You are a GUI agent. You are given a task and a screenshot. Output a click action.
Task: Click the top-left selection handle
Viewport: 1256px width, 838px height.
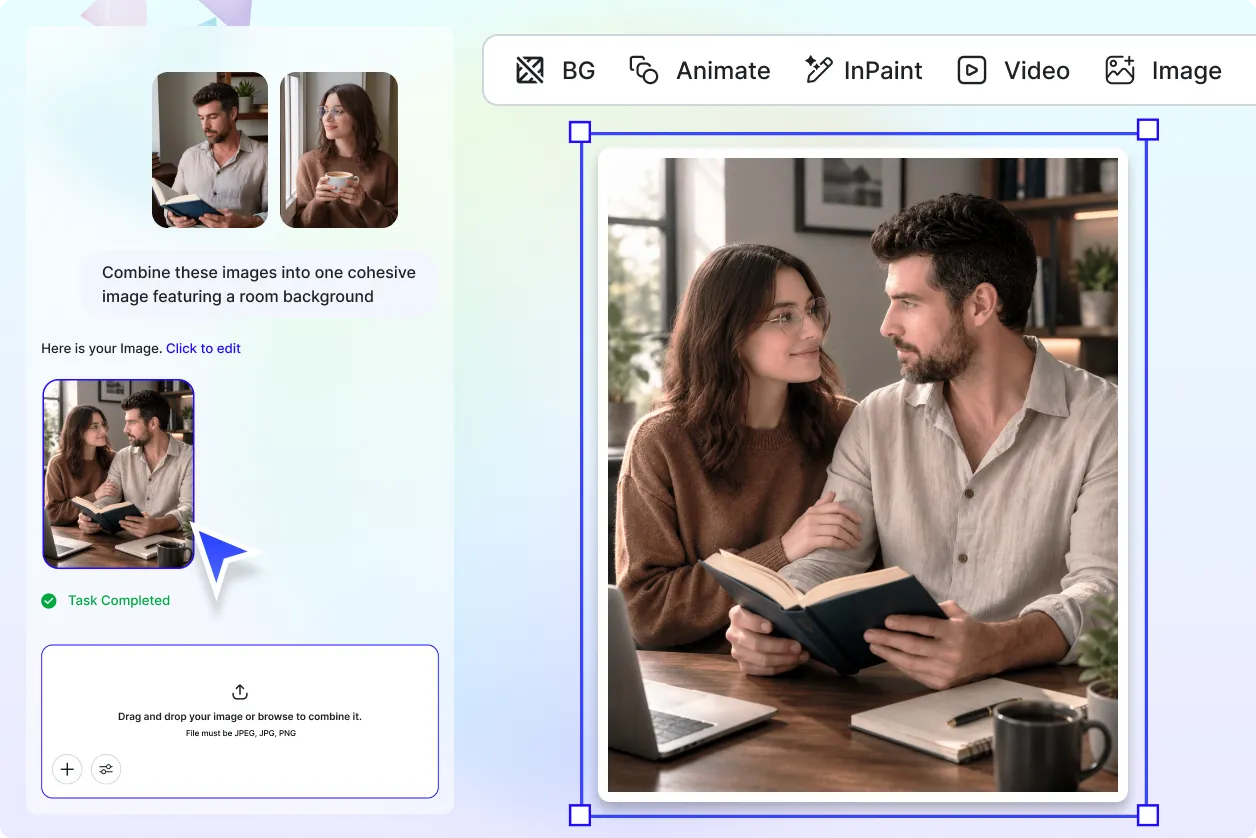(x=580, y=132)
